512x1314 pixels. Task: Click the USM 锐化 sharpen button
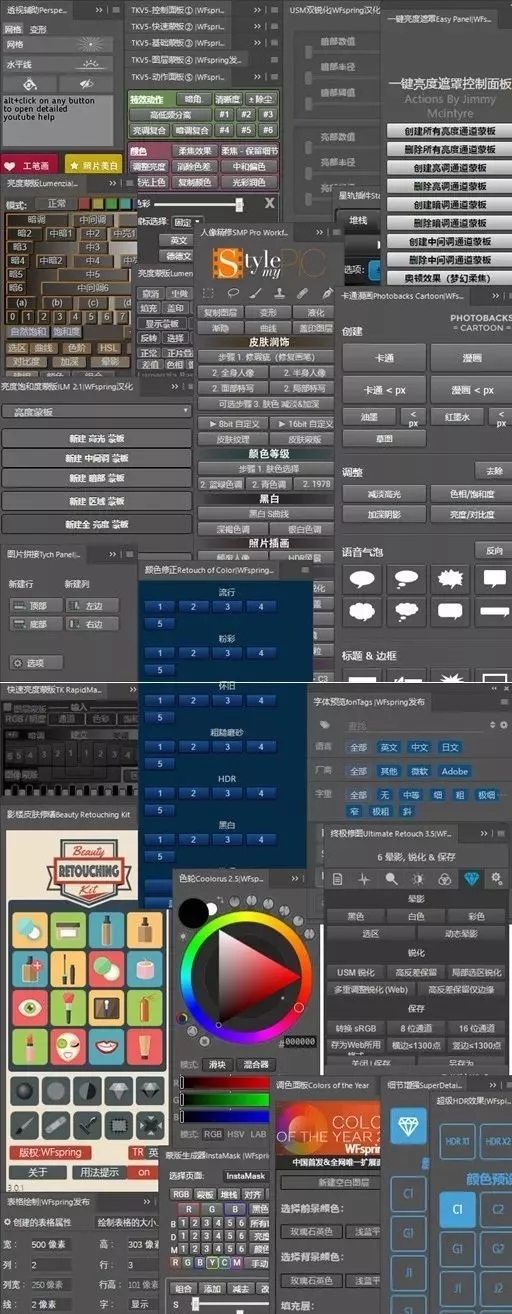(355, 972)
